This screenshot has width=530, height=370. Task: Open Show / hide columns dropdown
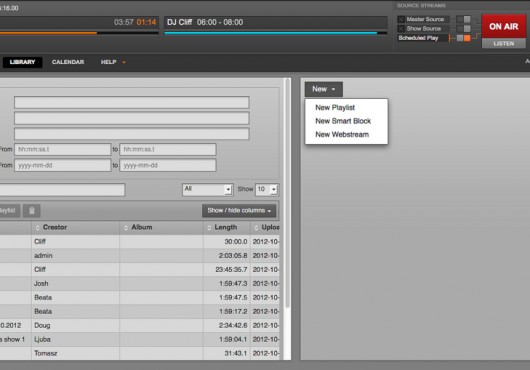pyautogui.click(x=239, y=211)
